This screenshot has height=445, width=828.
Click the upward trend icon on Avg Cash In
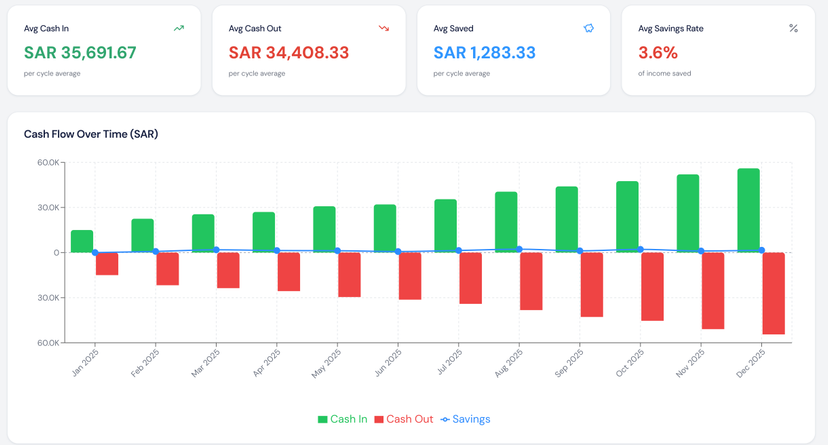[179, 28]
